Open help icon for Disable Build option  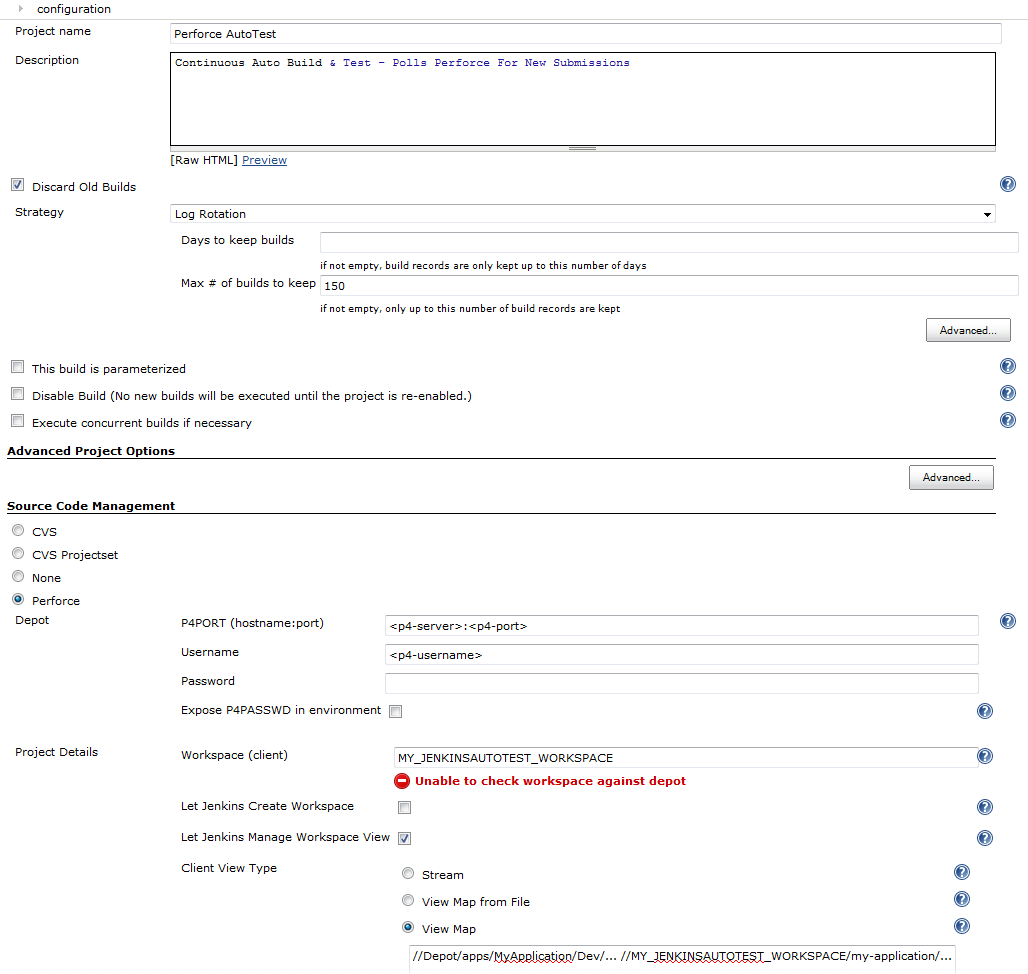1008,393
